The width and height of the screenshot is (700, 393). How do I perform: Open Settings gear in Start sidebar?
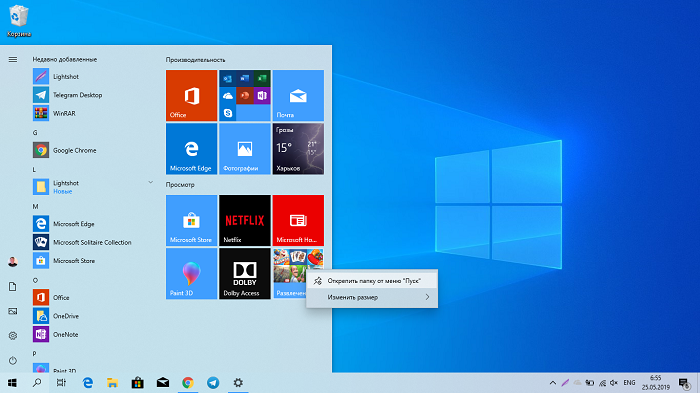13,336
